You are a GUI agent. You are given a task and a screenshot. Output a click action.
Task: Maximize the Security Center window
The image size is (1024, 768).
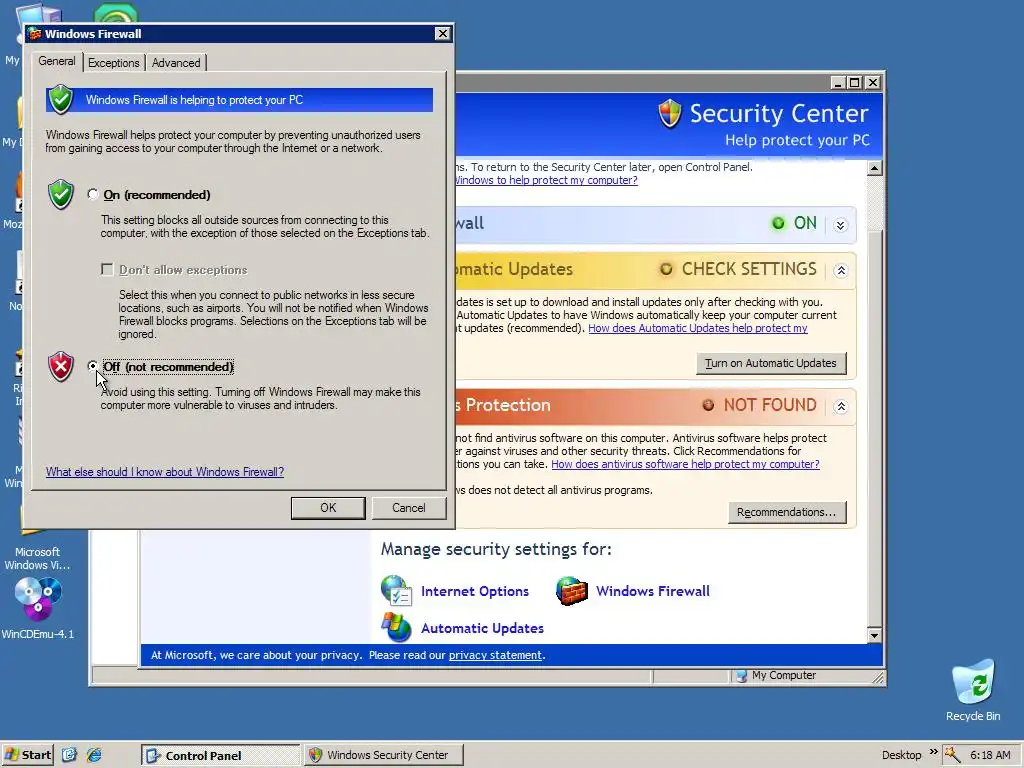(855, 83)
